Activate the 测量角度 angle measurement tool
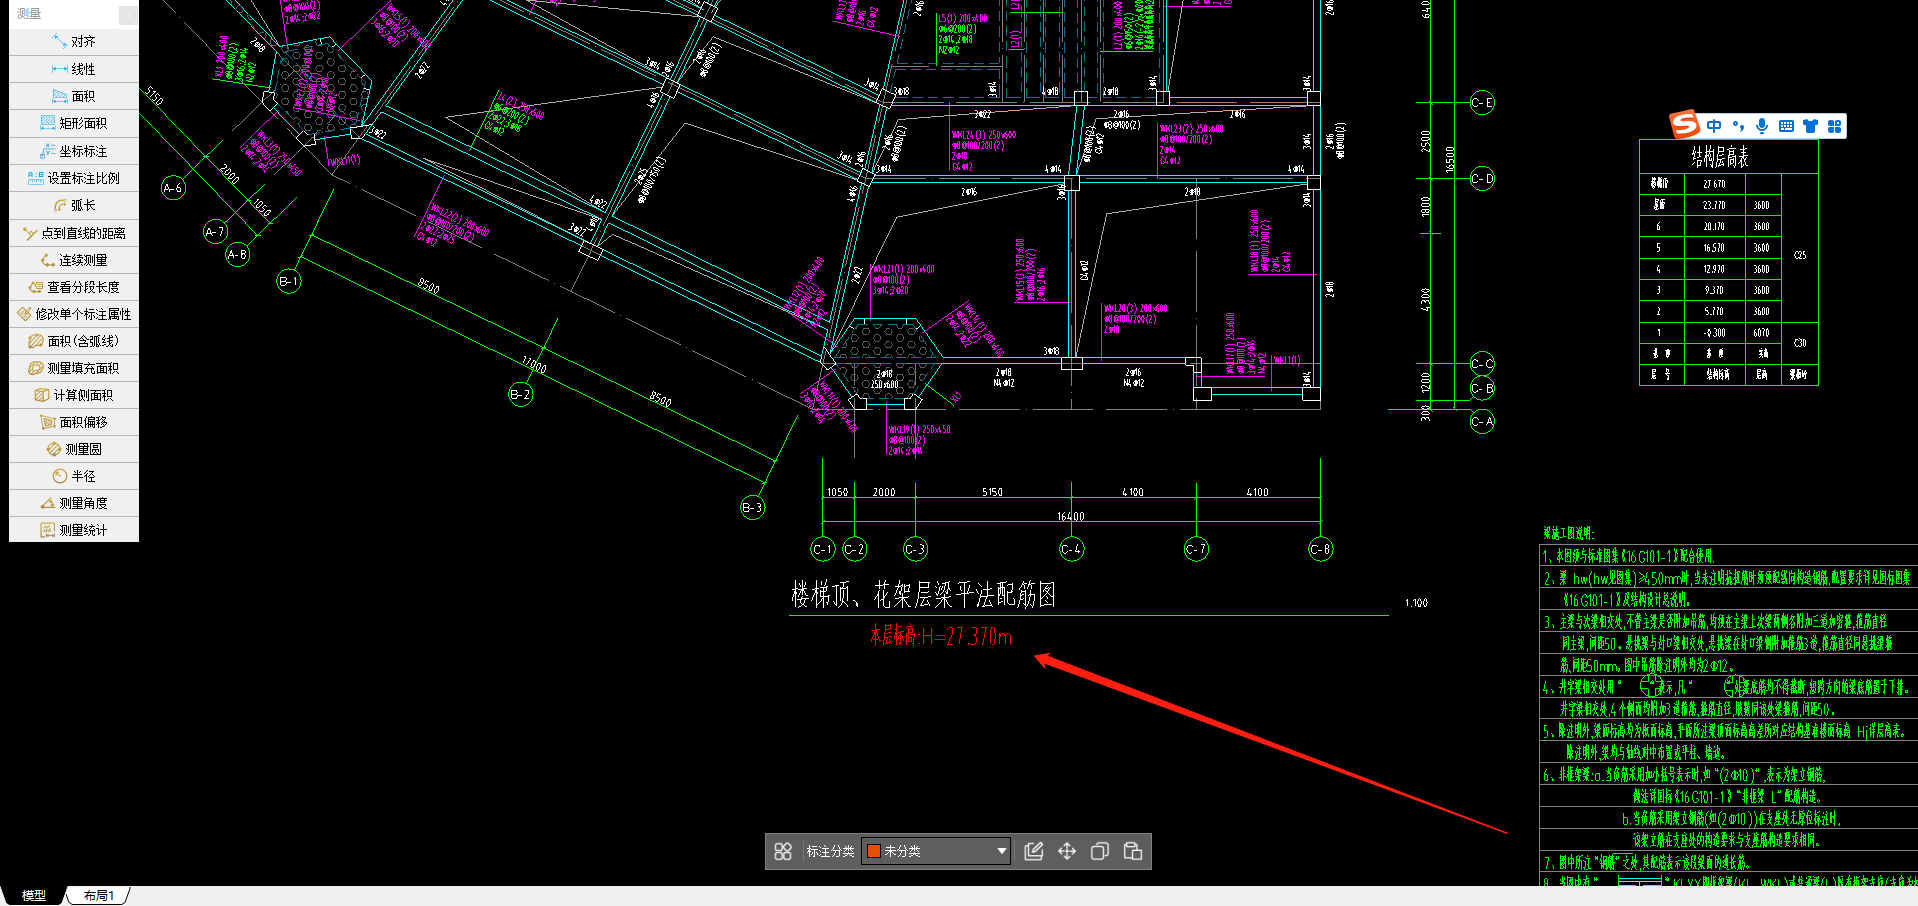 click(74, 503)
